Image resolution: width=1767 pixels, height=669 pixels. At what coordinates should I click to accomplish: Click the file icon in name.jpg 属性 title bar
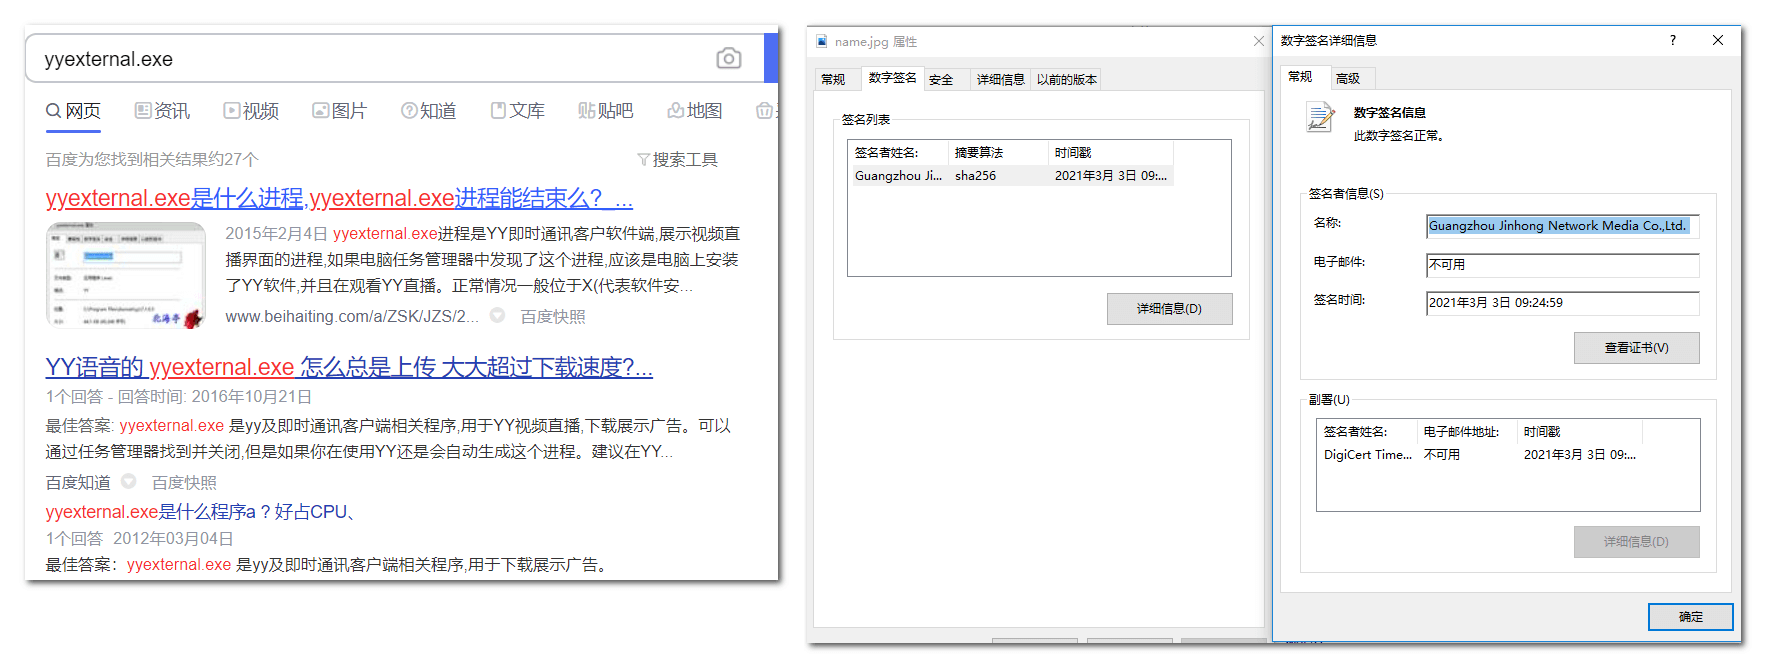[822, 41]
